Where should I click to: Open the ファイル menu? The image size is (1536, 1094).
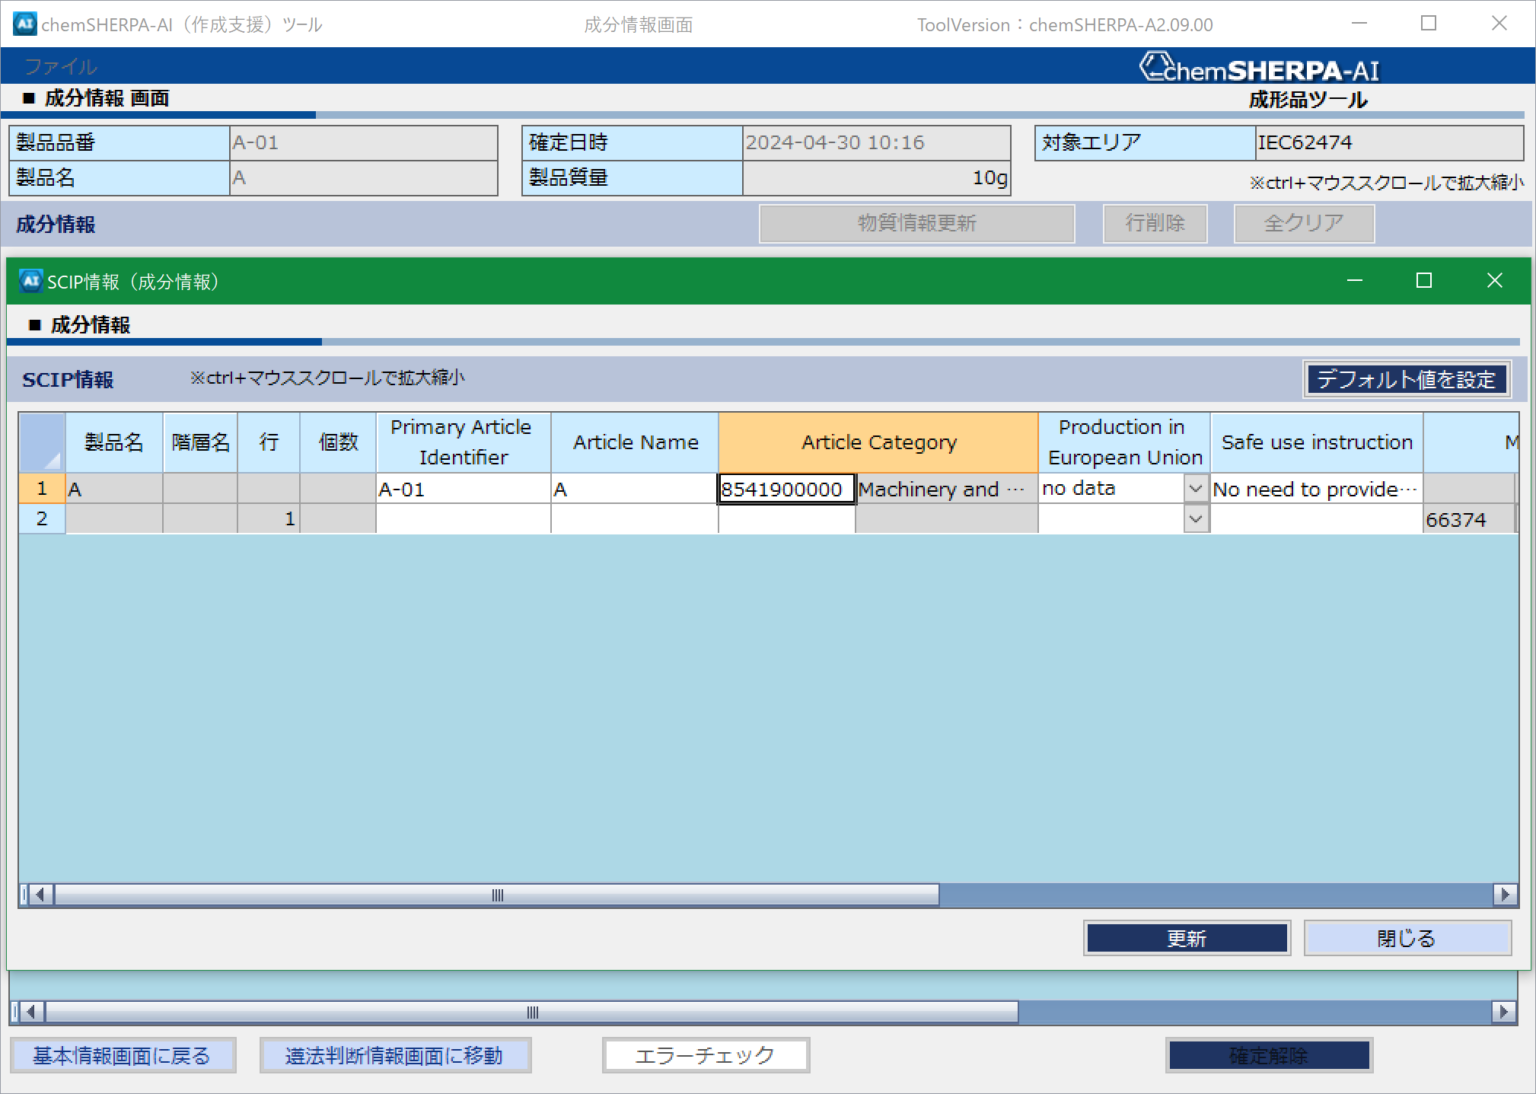pos(61,66)
